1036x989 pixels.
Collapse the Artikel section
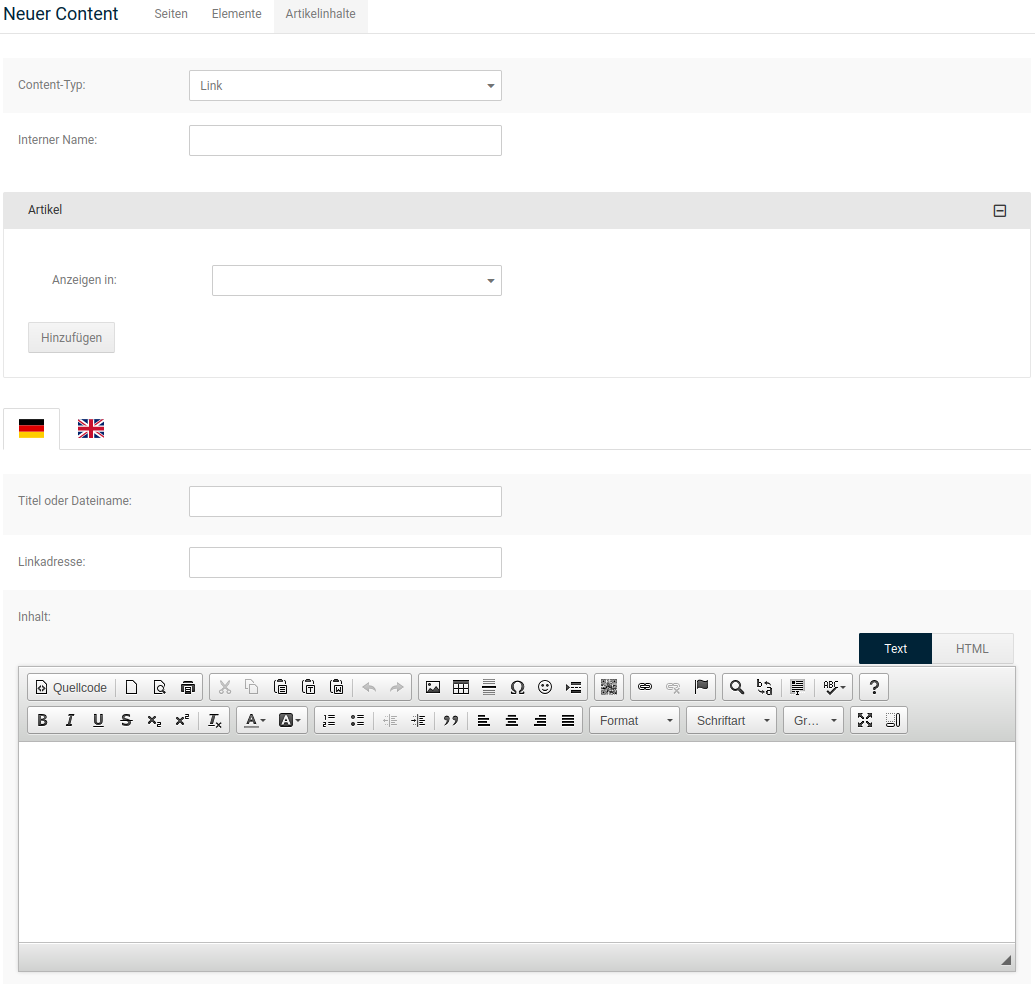tap(999, 211)
